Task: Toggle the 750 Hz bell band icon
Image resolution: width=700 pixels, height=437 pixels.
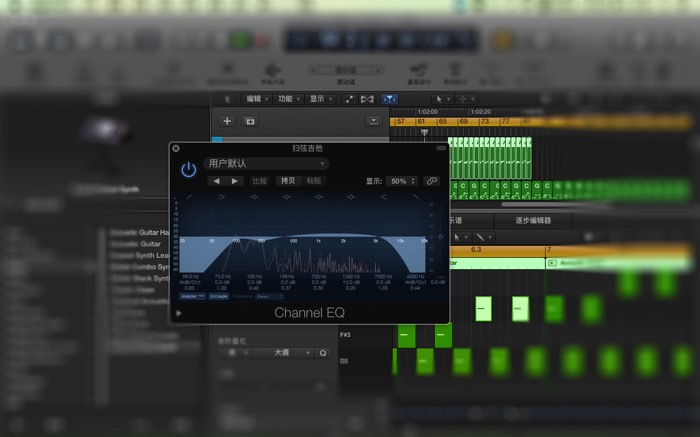Action: click(x=319, y=197)
